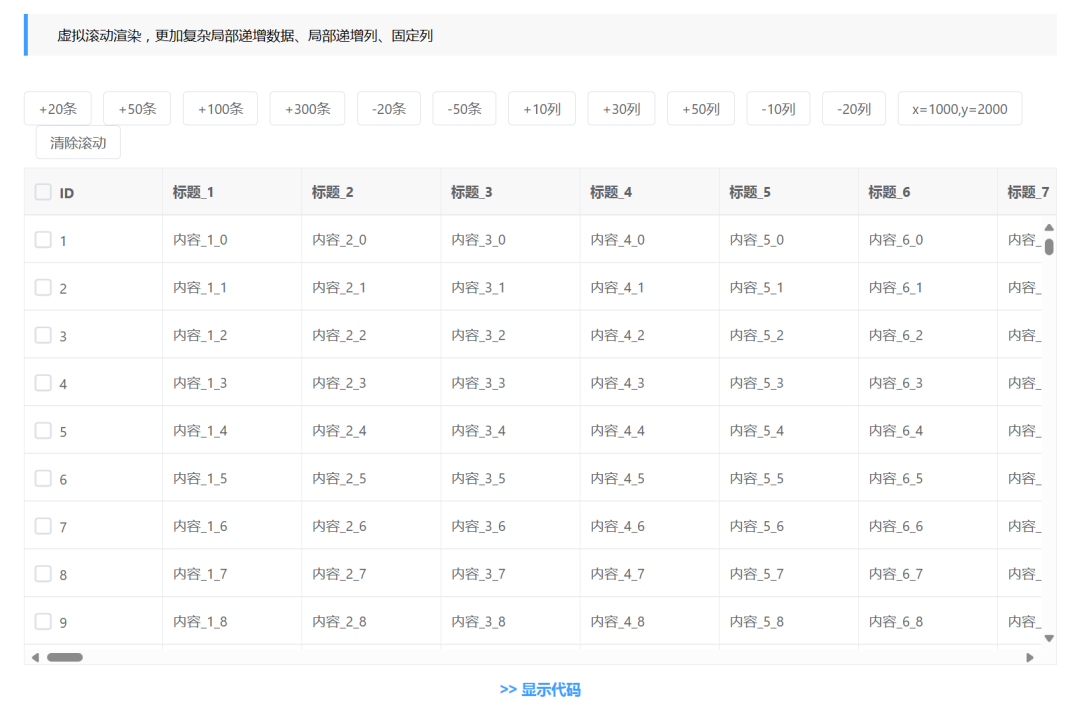Click the +100条 button
Image resolution: width=1080 pixels, height=714 pixels.
(x=221, y=108)
